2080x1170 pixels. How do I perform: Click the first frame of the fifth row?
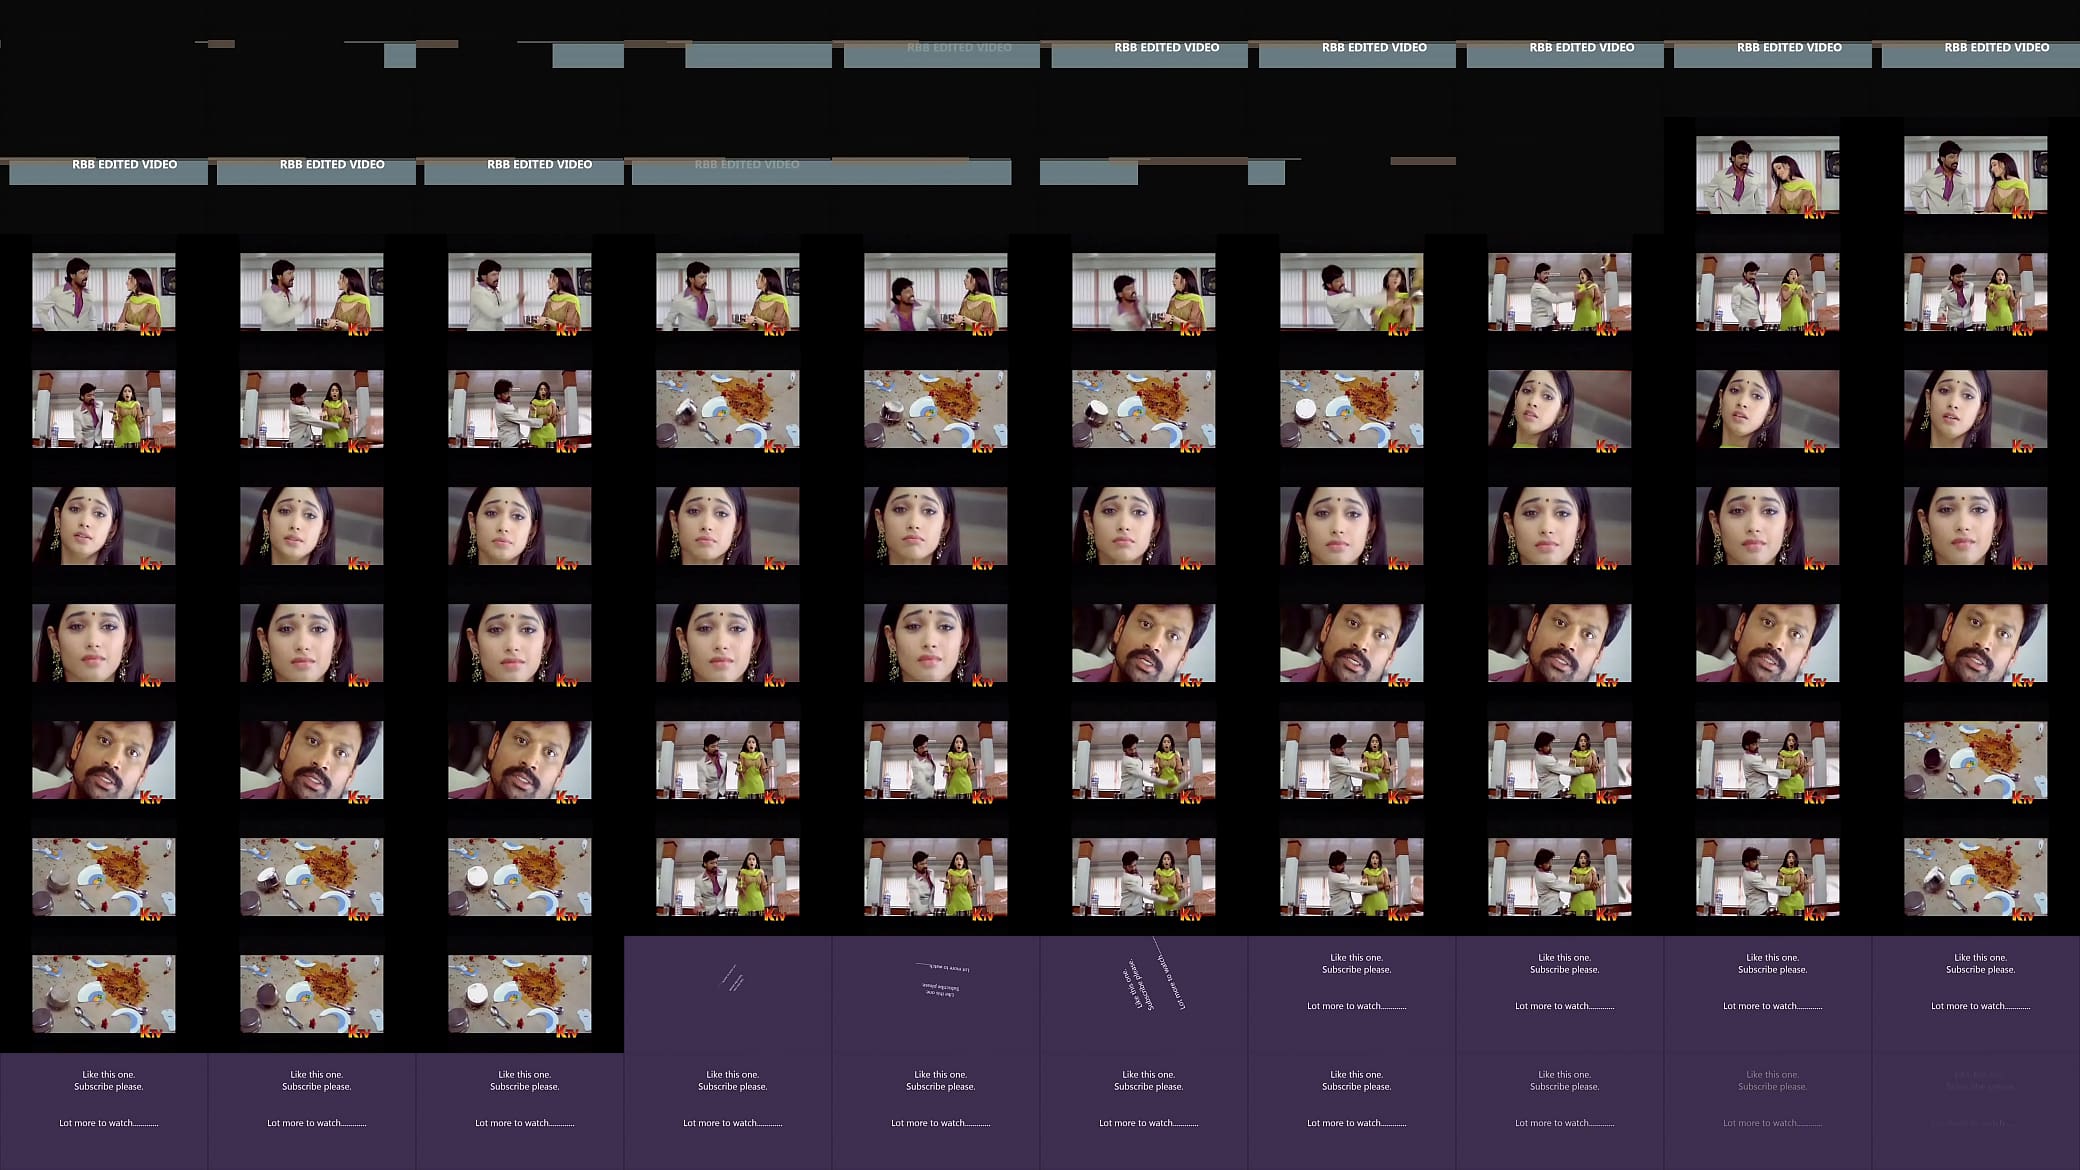(x=104, y=526)
